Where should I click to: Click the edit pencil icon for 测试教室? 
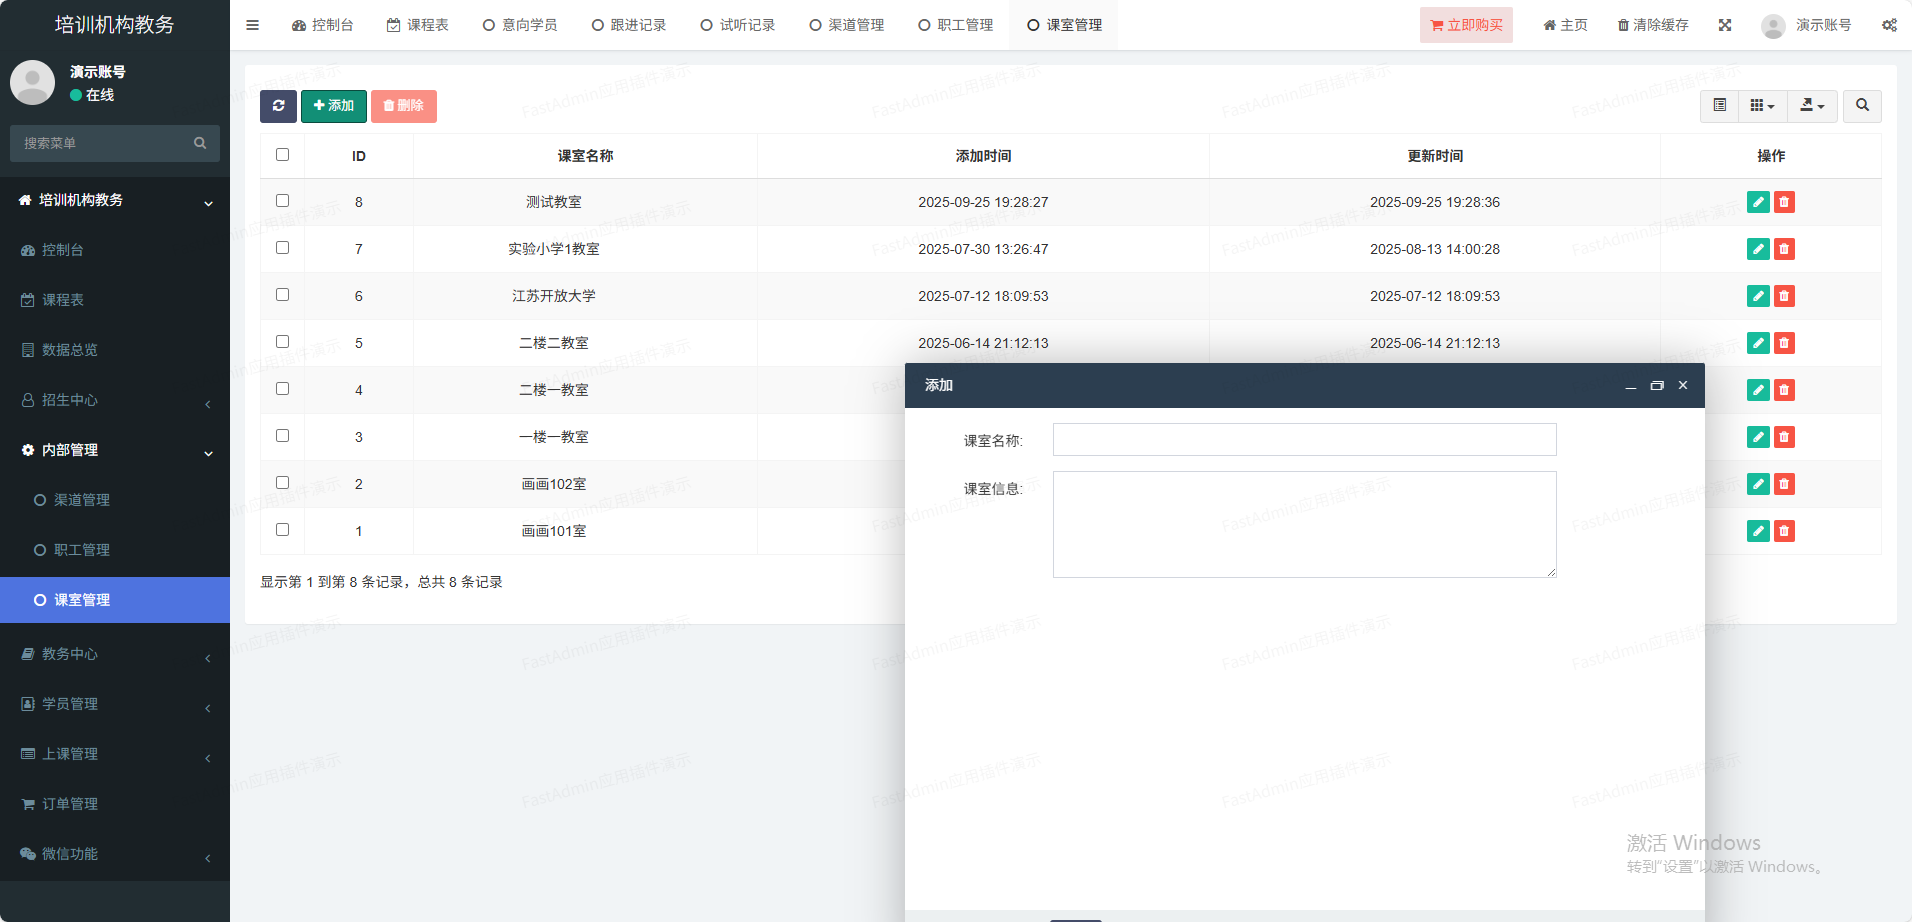(1757, 202)
